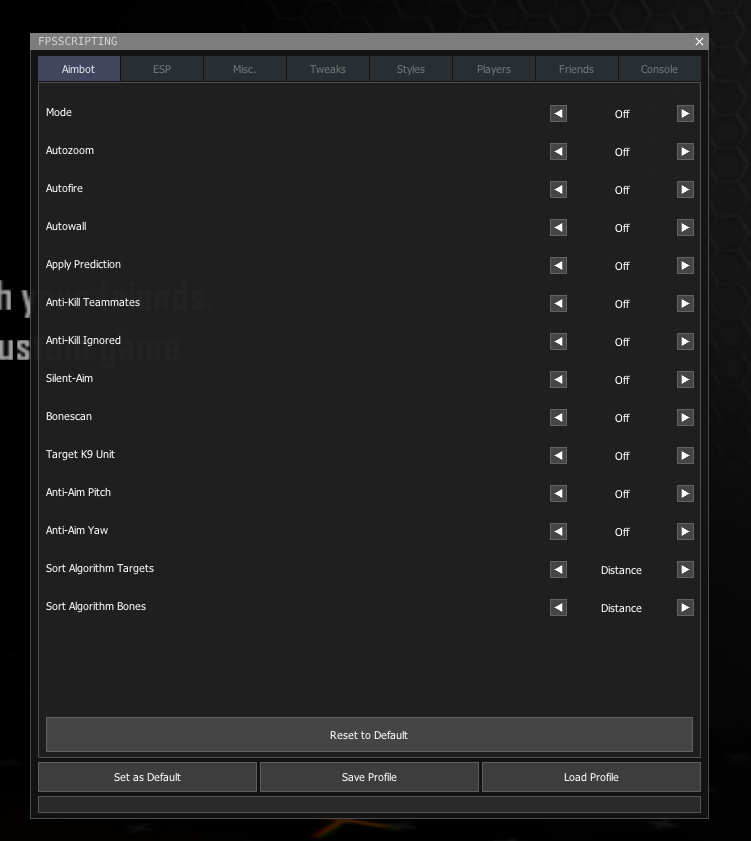Click the Load Profile button
Image resolution: width=751 pixels, height=841 pixels.
tap(591, 777)
